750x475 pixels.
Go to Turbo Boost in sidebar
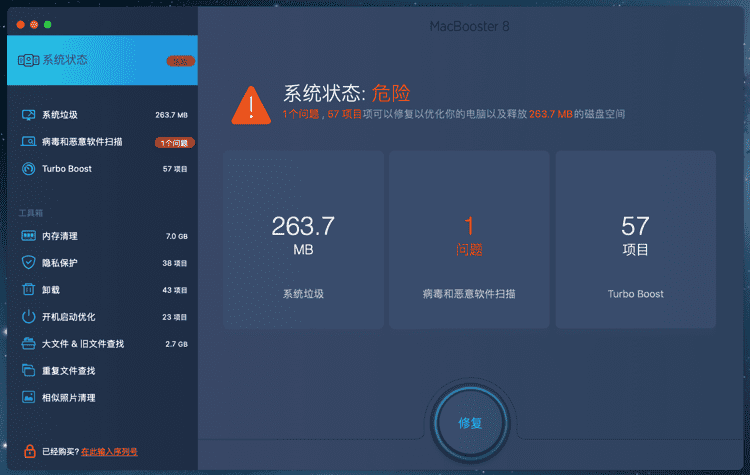102,169
